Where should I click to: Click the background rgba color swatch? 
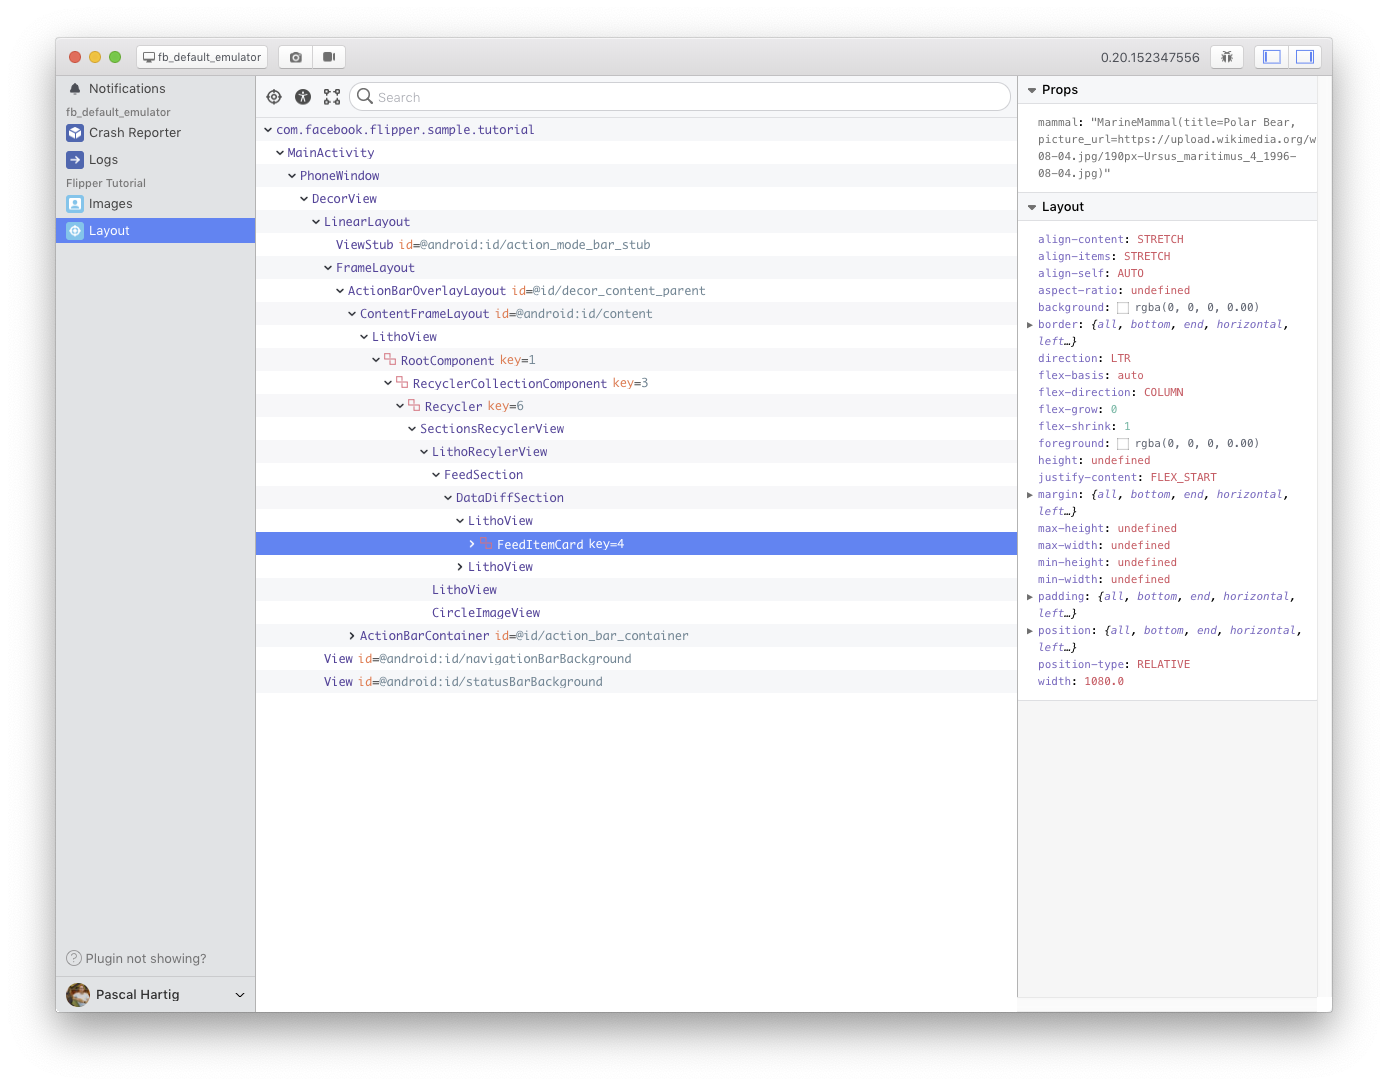click(x=1122, y=307)
